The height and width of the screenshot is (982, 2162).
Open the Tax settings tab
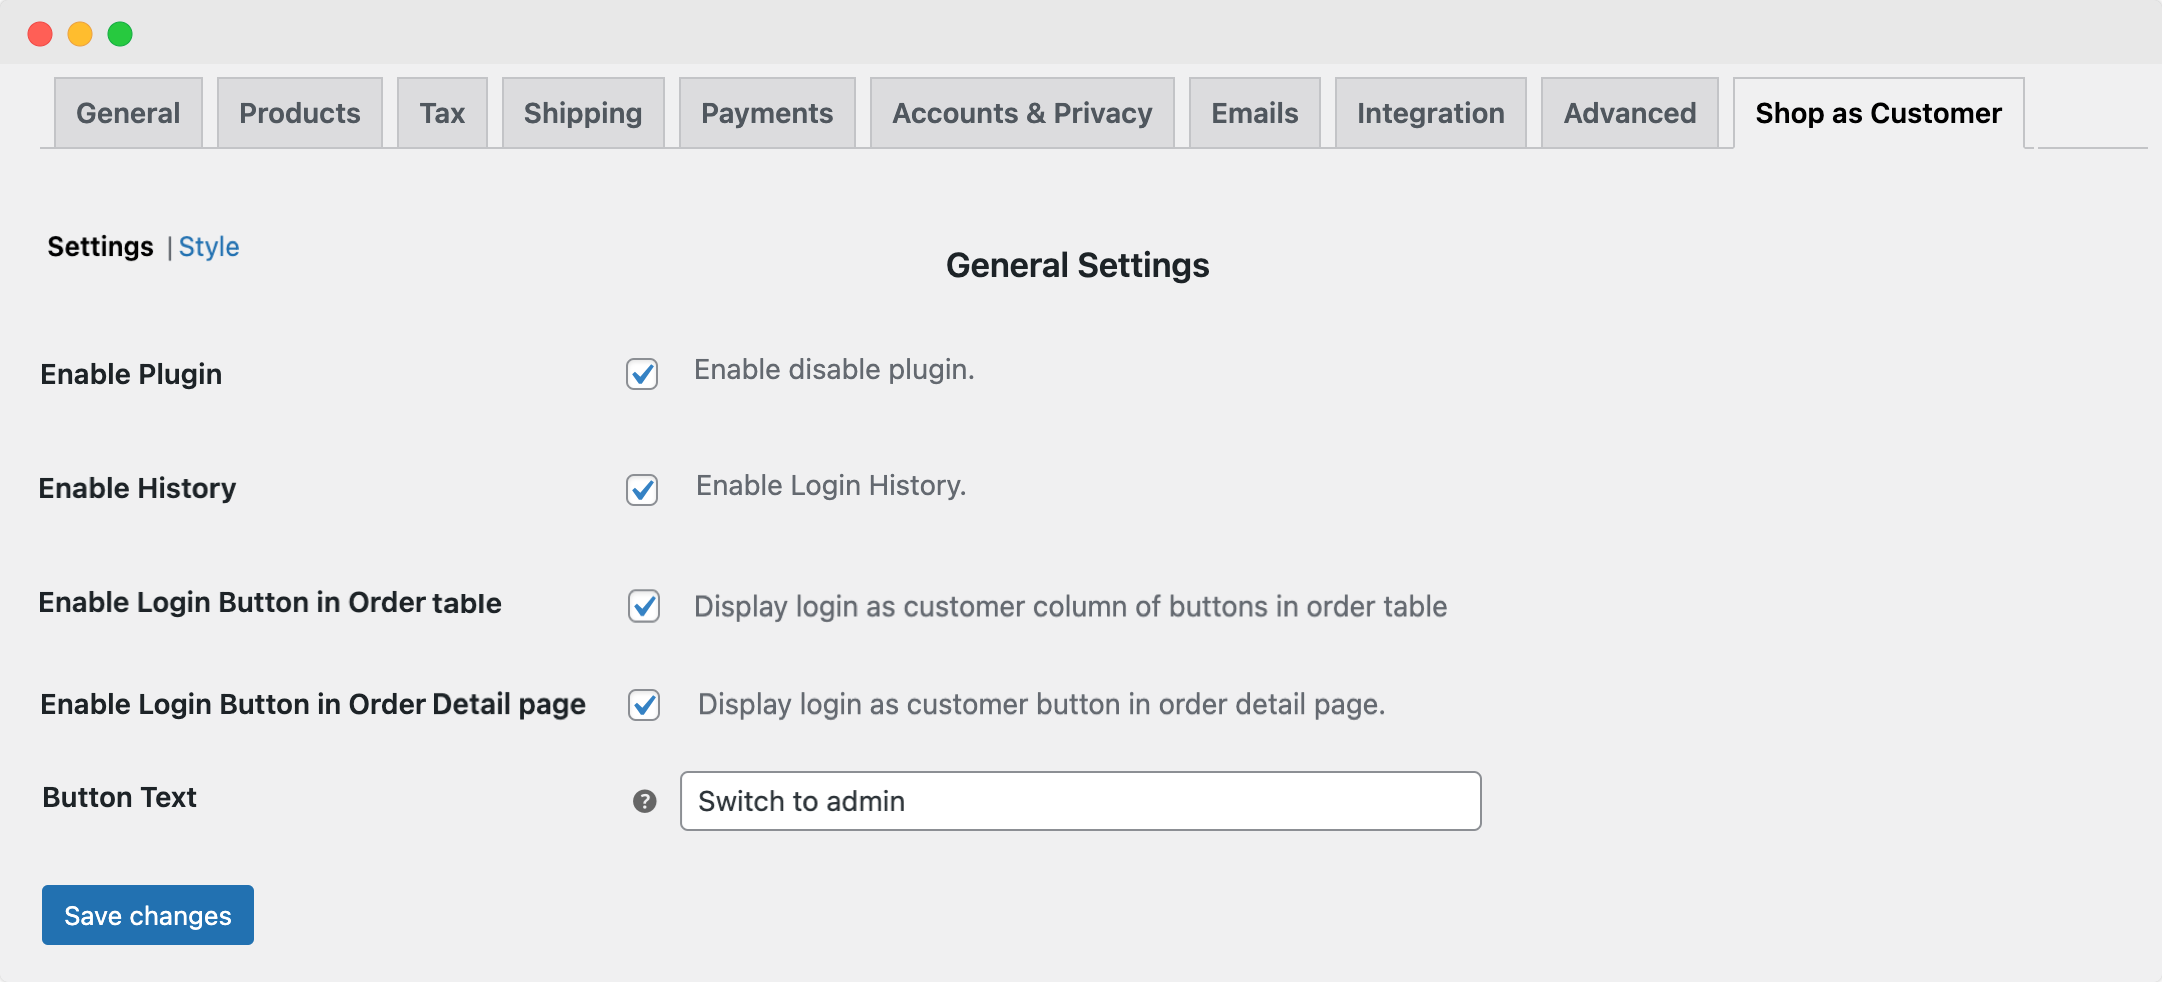pyautogui.click(x=441, y=112)
